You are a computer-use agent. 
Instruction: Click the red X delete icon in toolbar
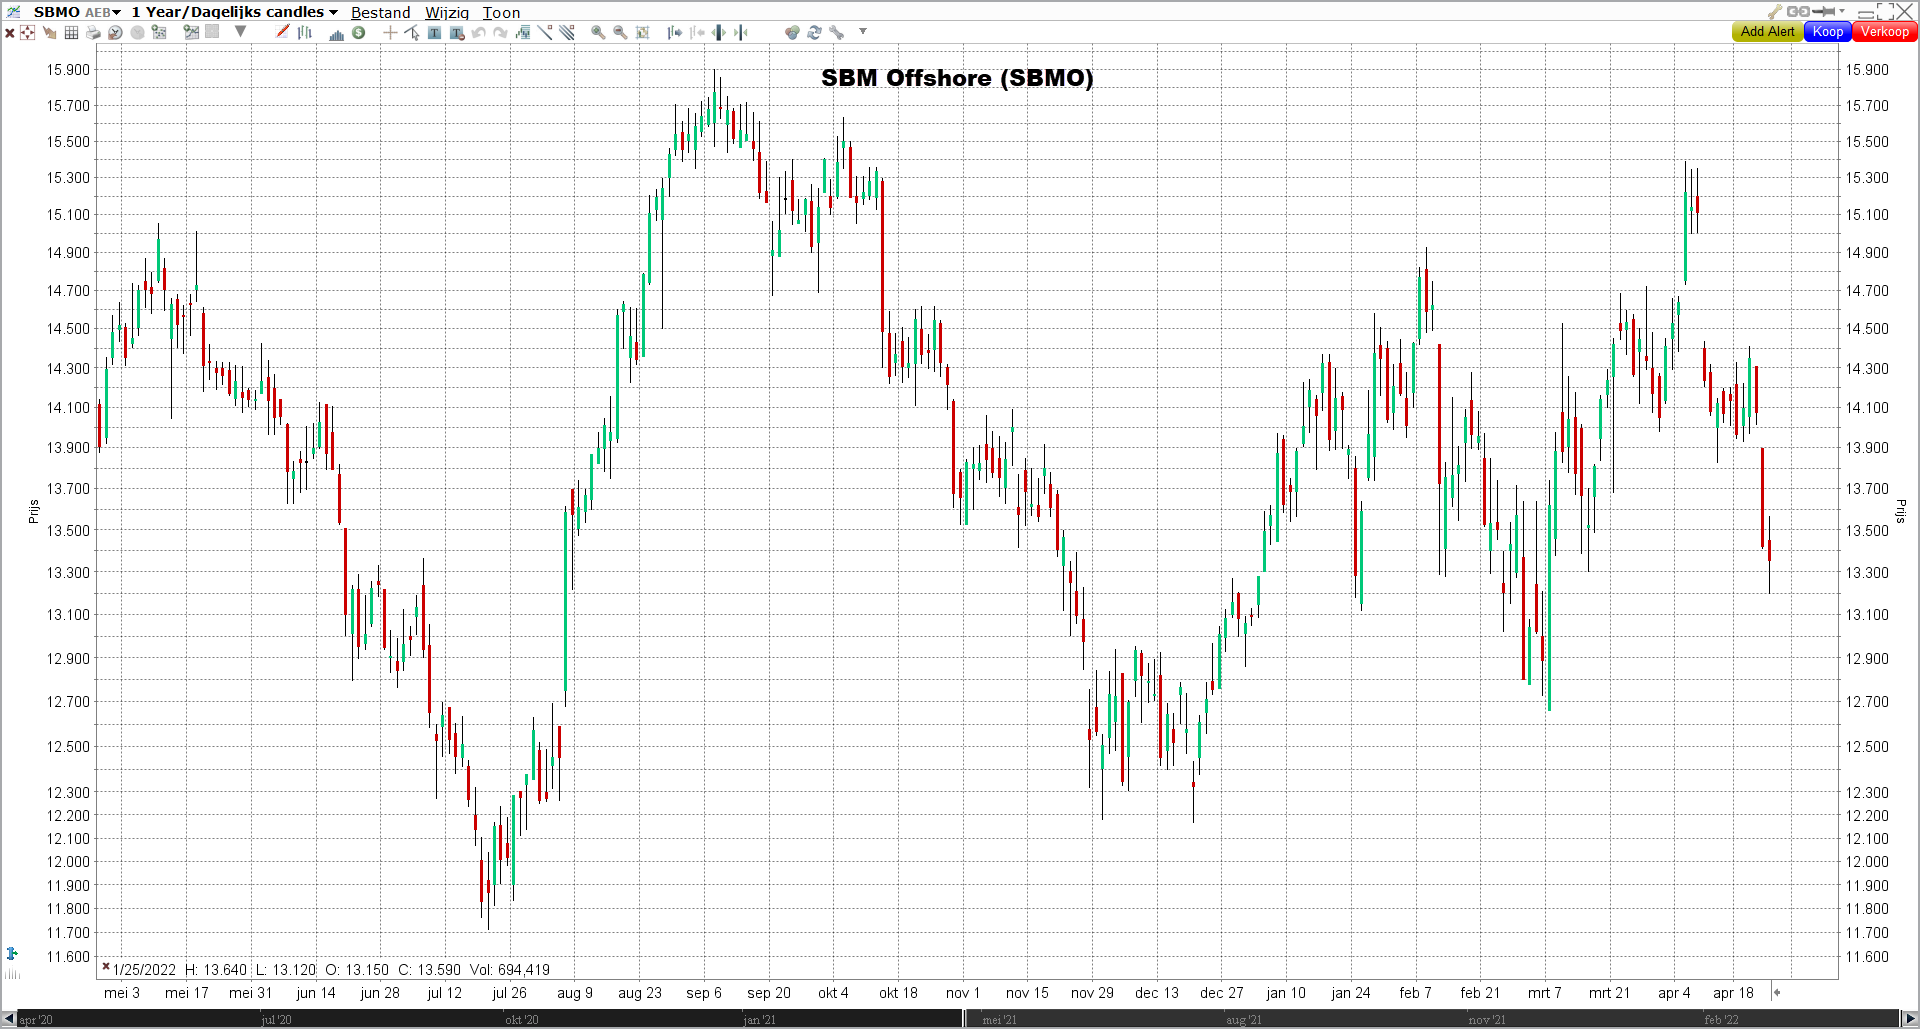[10, 33]
